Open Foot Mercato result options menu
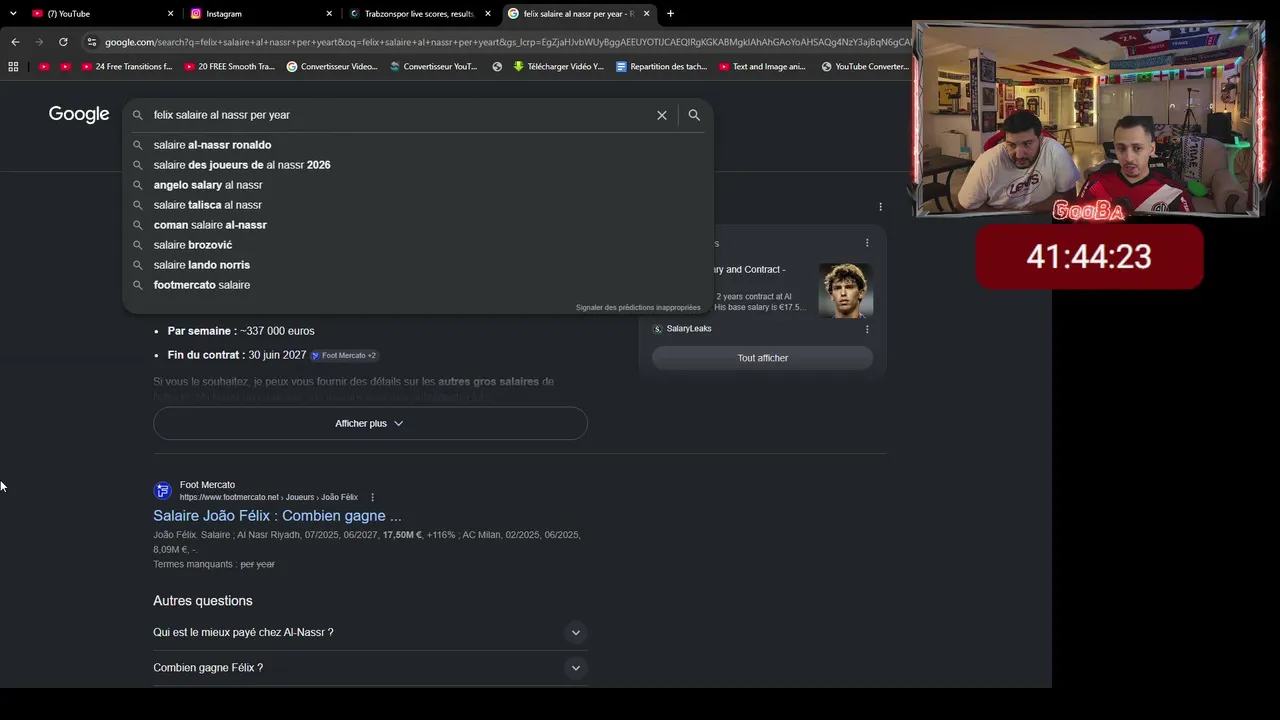The height and width of the screenshot is (720, 1280). click(x=372, y=497)
